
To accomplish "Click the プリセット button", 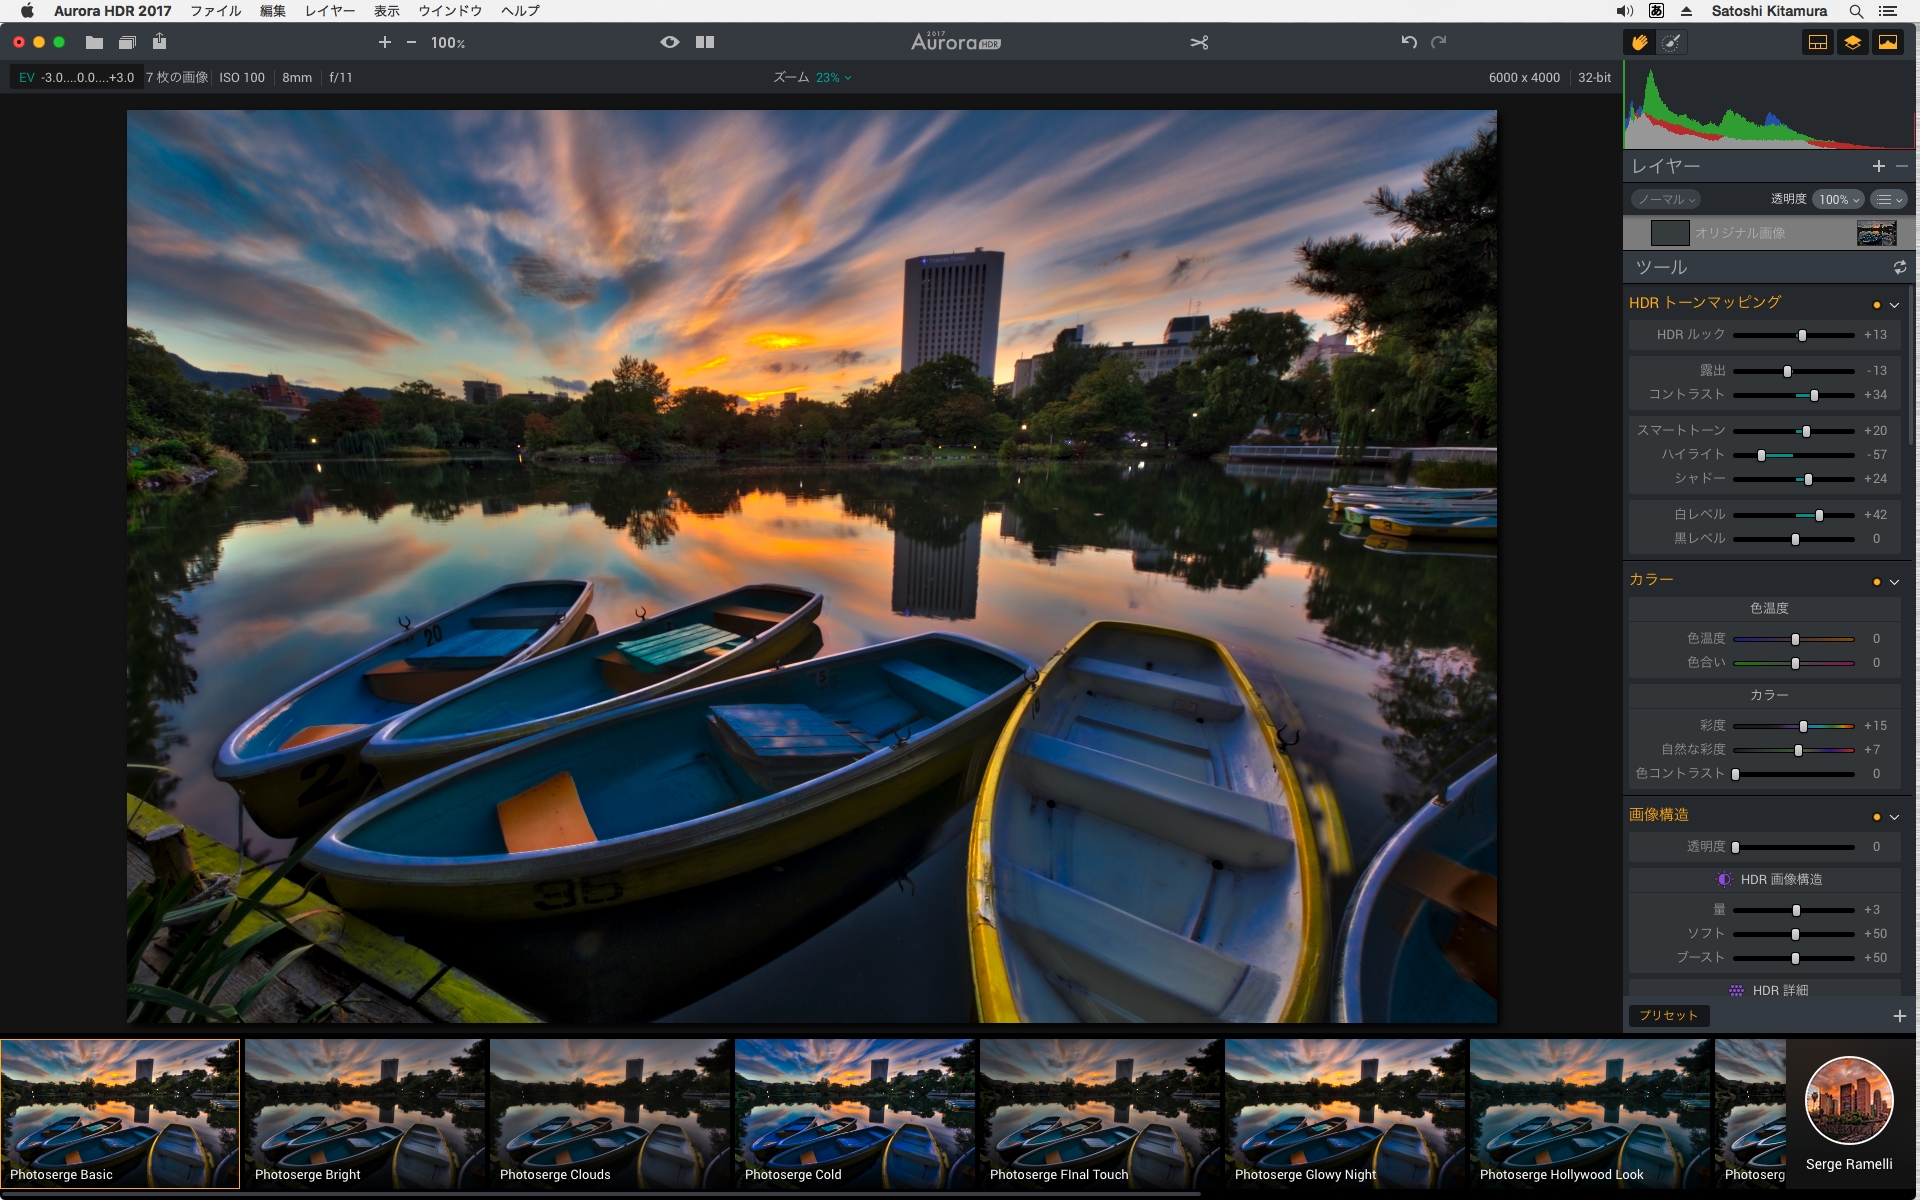I will pos(1668,1015).
